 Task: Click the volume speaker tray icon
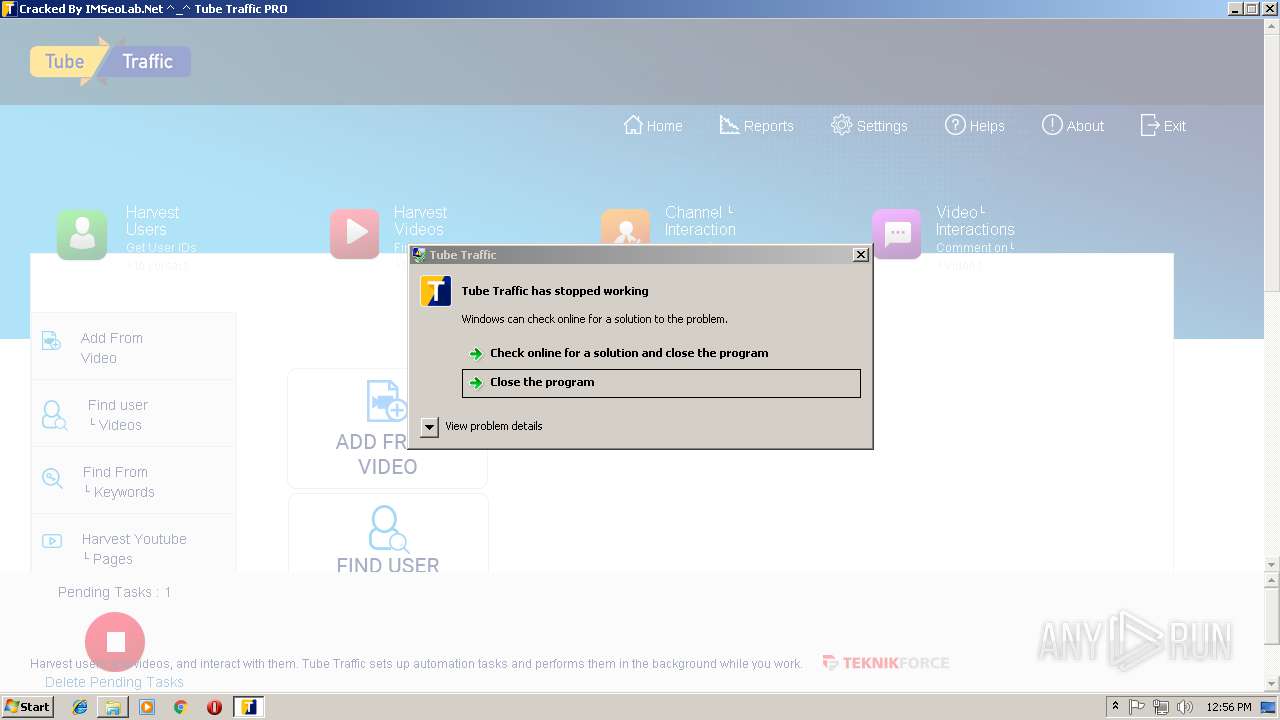[x=1185, y=707]
